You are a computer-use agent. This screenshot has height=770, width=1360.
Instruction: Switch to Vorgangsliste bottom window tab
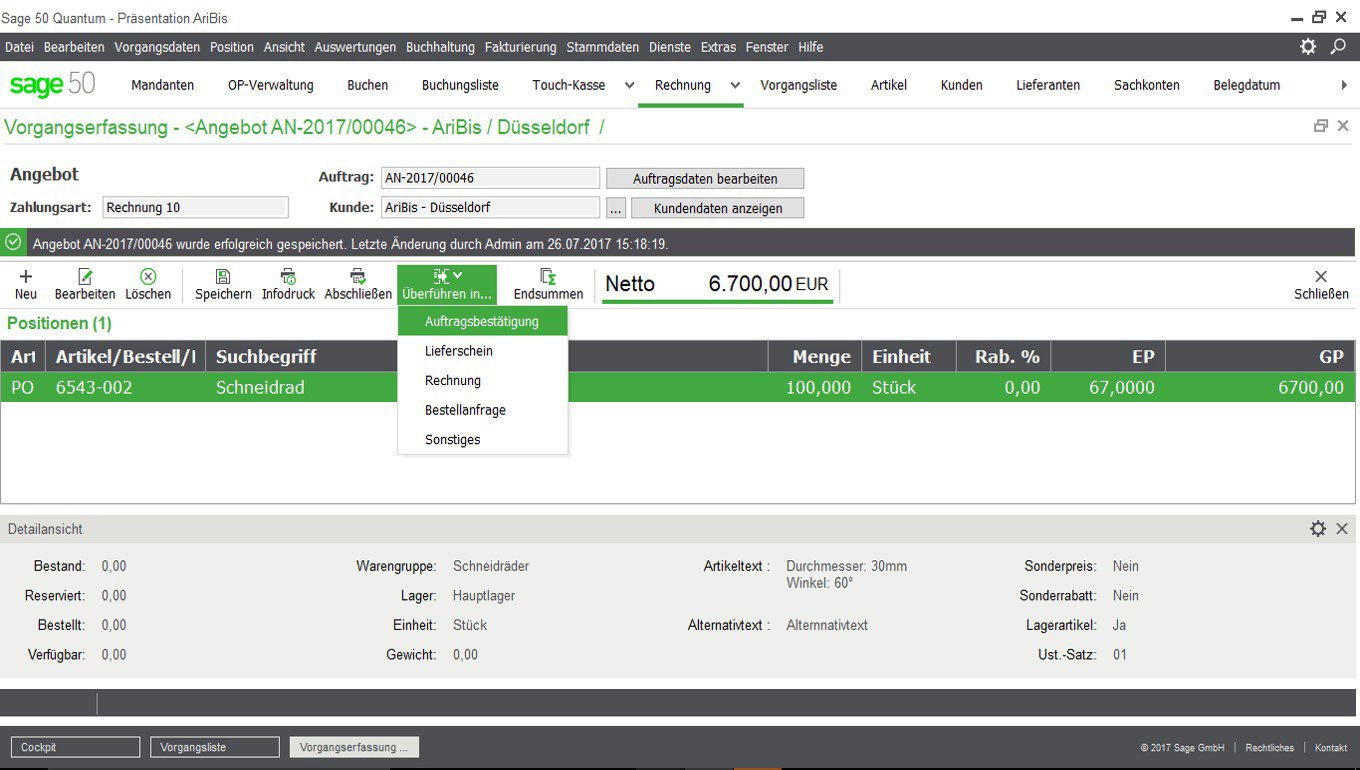click(214, 747)
